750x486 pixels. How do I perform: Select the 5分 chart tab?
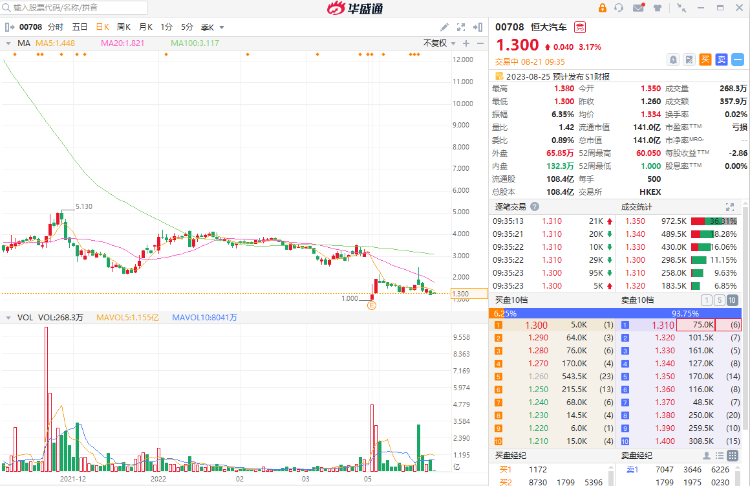click(x=187, y=27)
